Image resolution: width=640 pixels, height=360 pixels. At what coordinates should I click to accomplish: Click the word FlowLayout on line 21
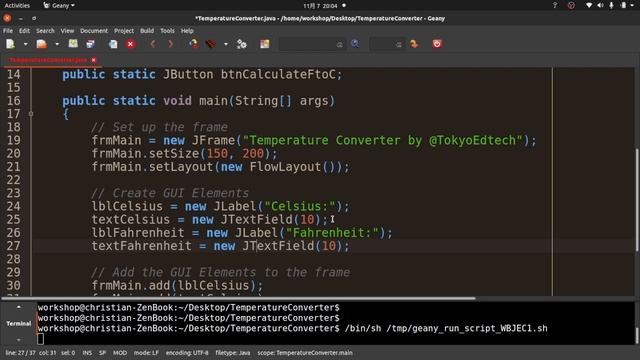285,167
